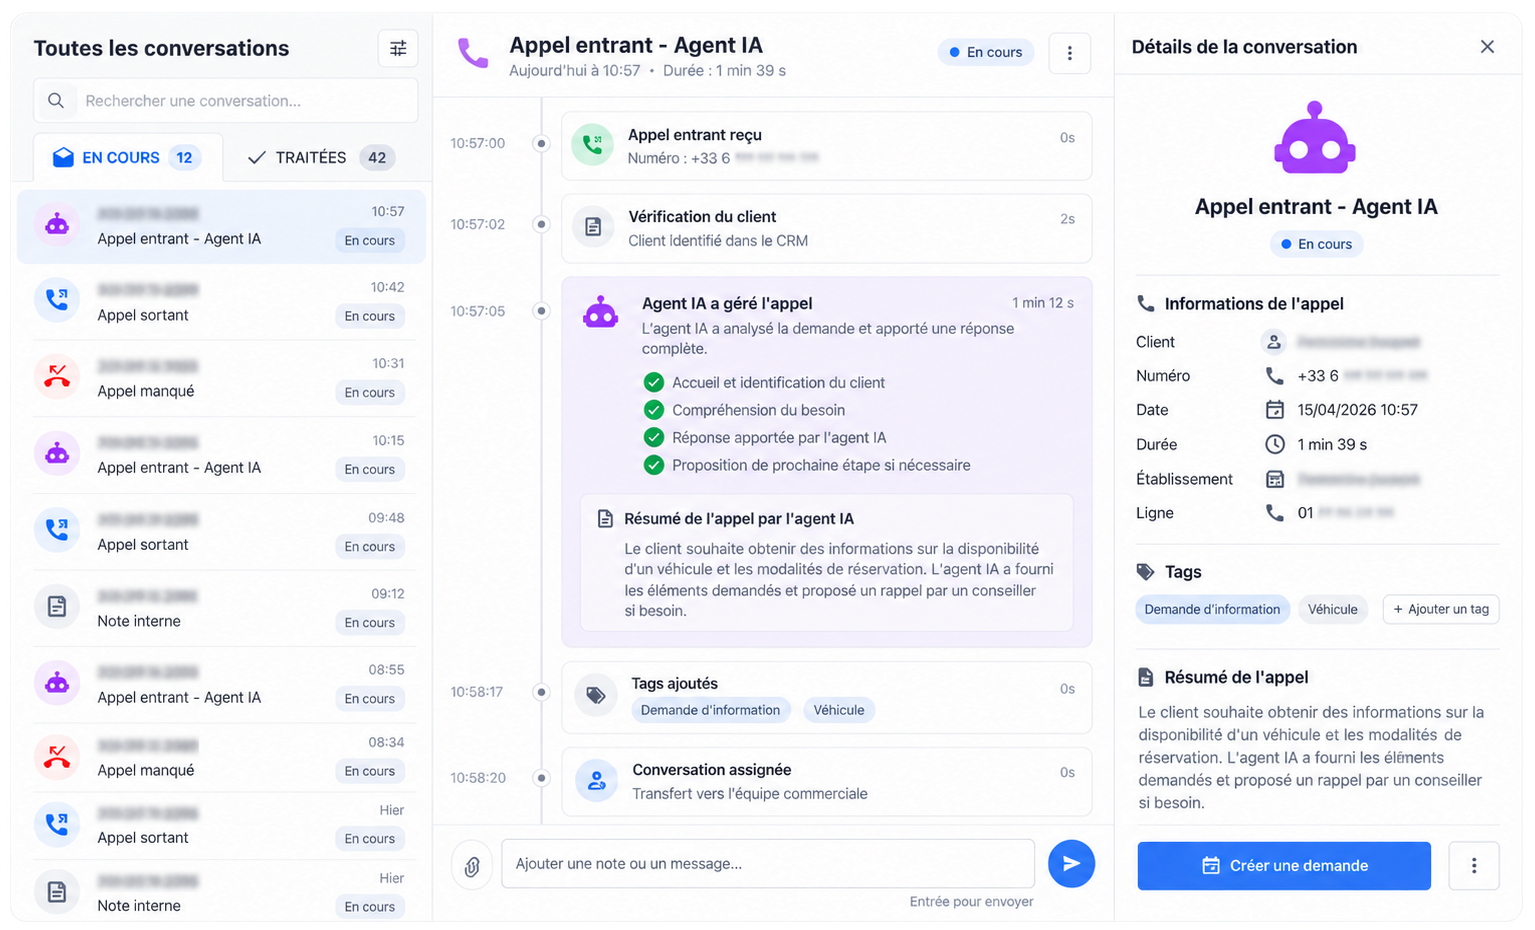1535x930 pixels.
Task: Click the 10:31 missed call icon
Action: click(57, 377)
